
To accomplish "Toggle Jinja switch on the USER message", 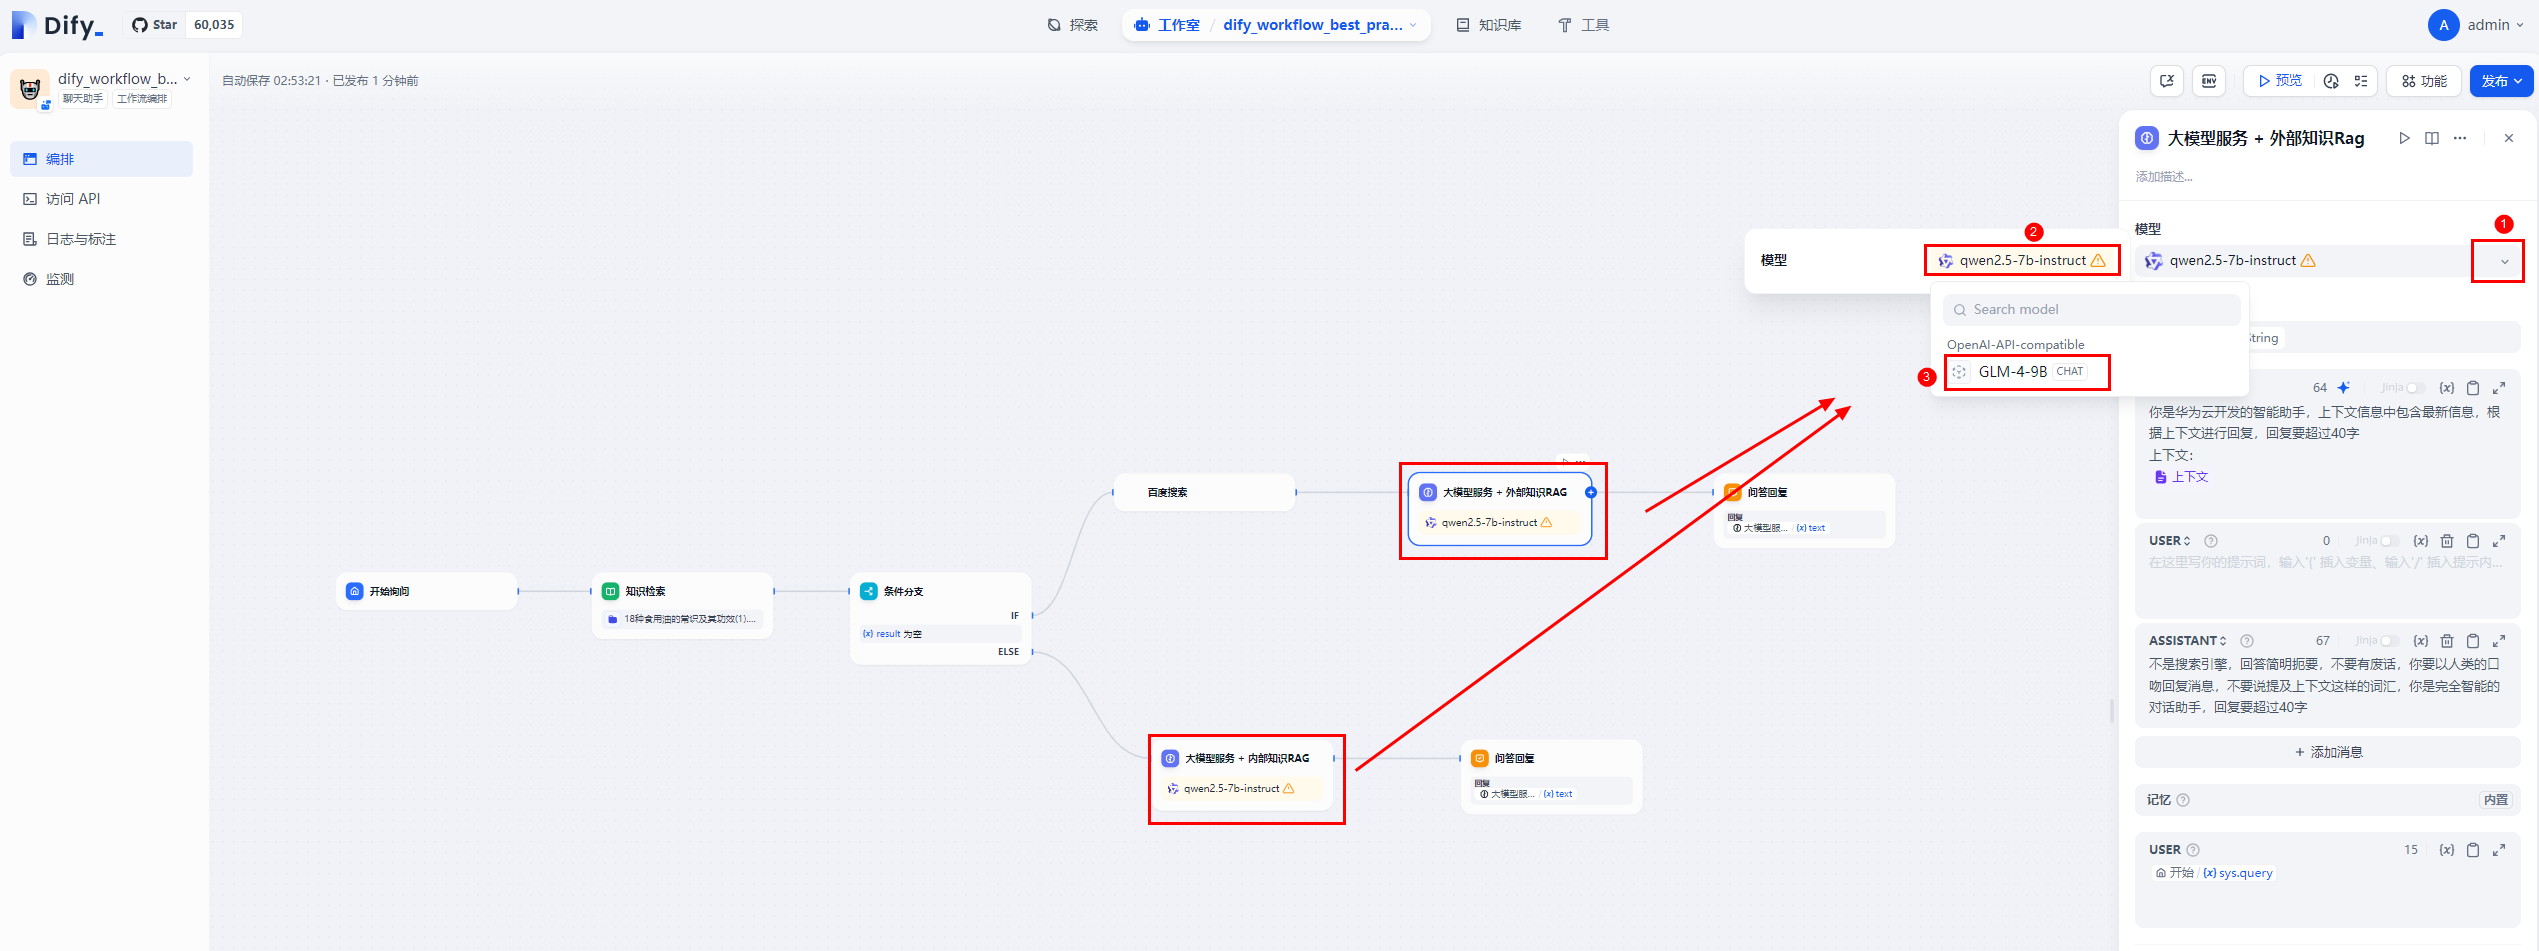I will [x=2388, y=541].
